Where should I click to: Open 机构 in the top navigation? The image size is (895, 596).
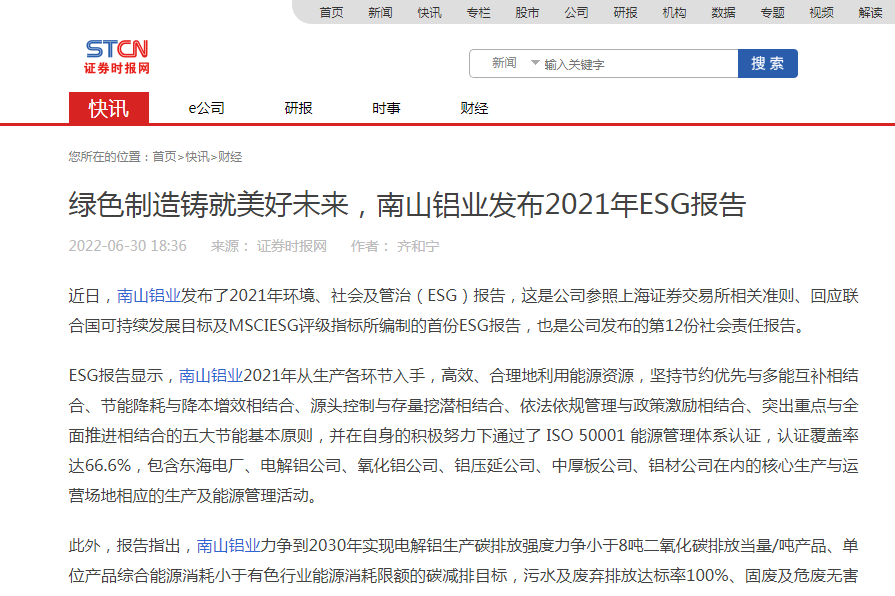[x=674, y=12]
